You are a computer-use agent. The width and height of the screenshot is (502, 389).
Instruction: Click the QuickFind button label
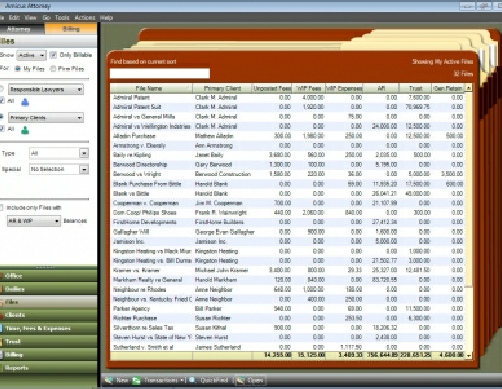(x=214, y=380)
